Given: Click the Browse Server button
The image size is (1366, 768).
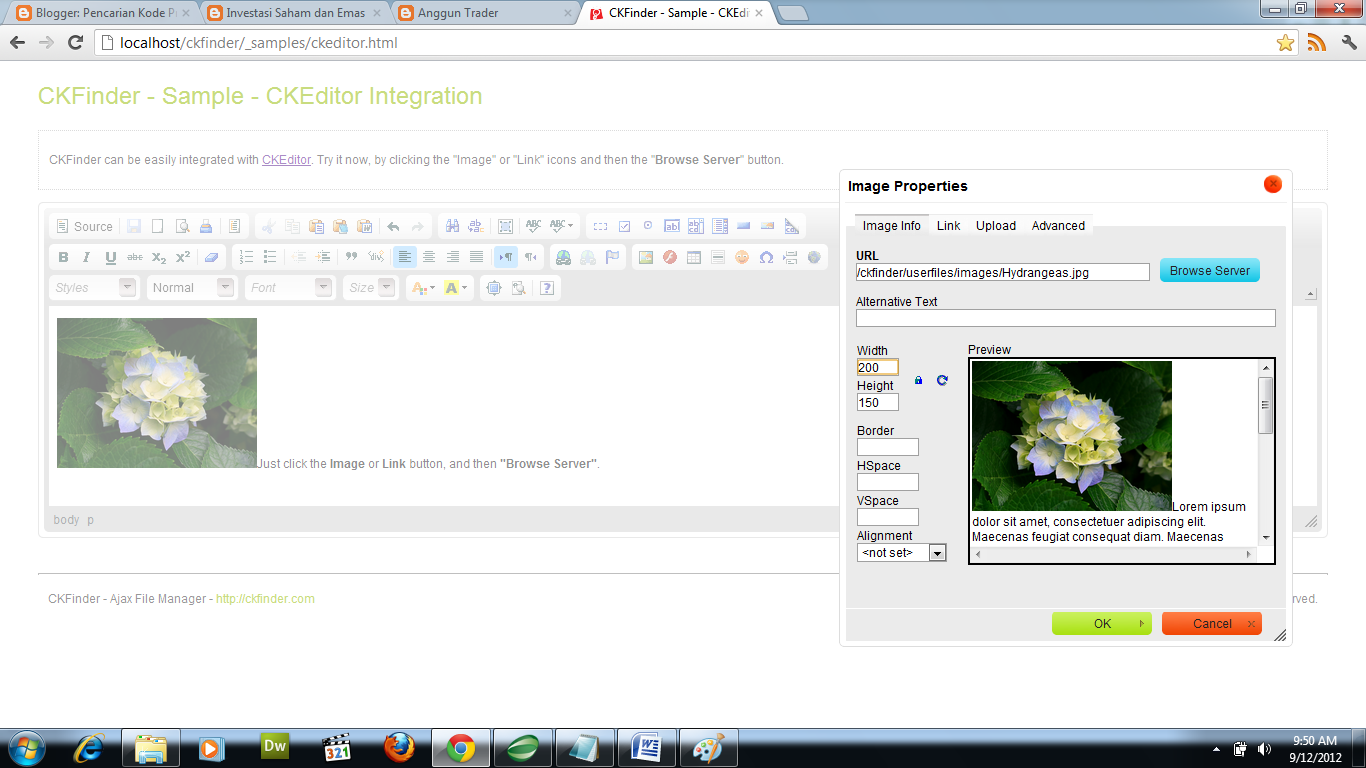Looking at the screenshot, I should (x=1210, y=271).
